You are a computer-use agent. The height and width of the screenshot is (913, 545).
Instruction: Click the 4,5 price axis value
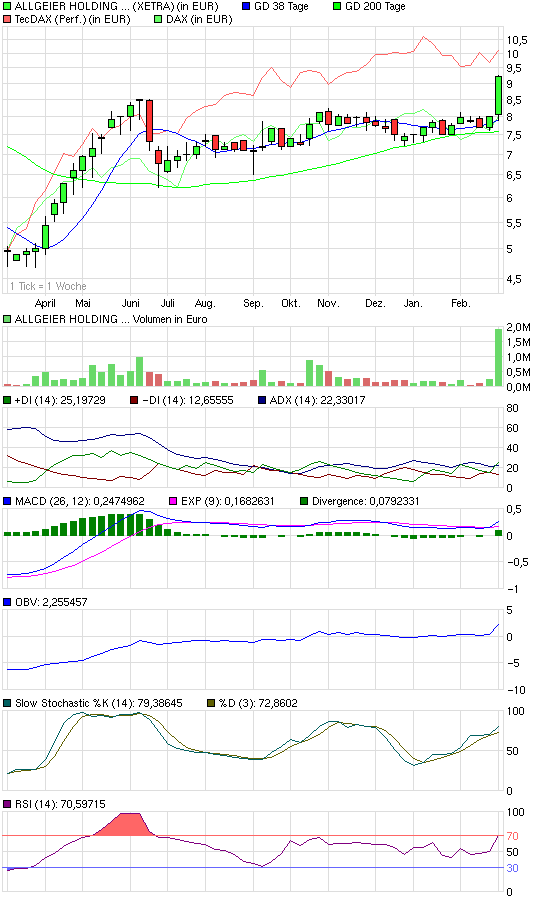[514, 279]
